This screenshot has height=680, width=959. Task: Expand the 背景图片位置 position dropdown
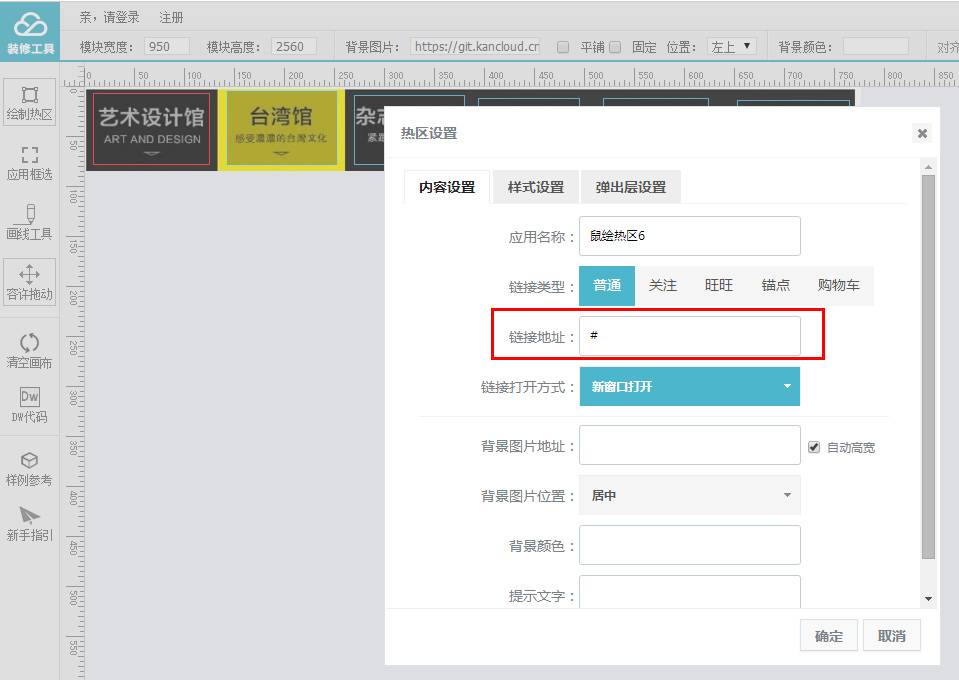690,495
